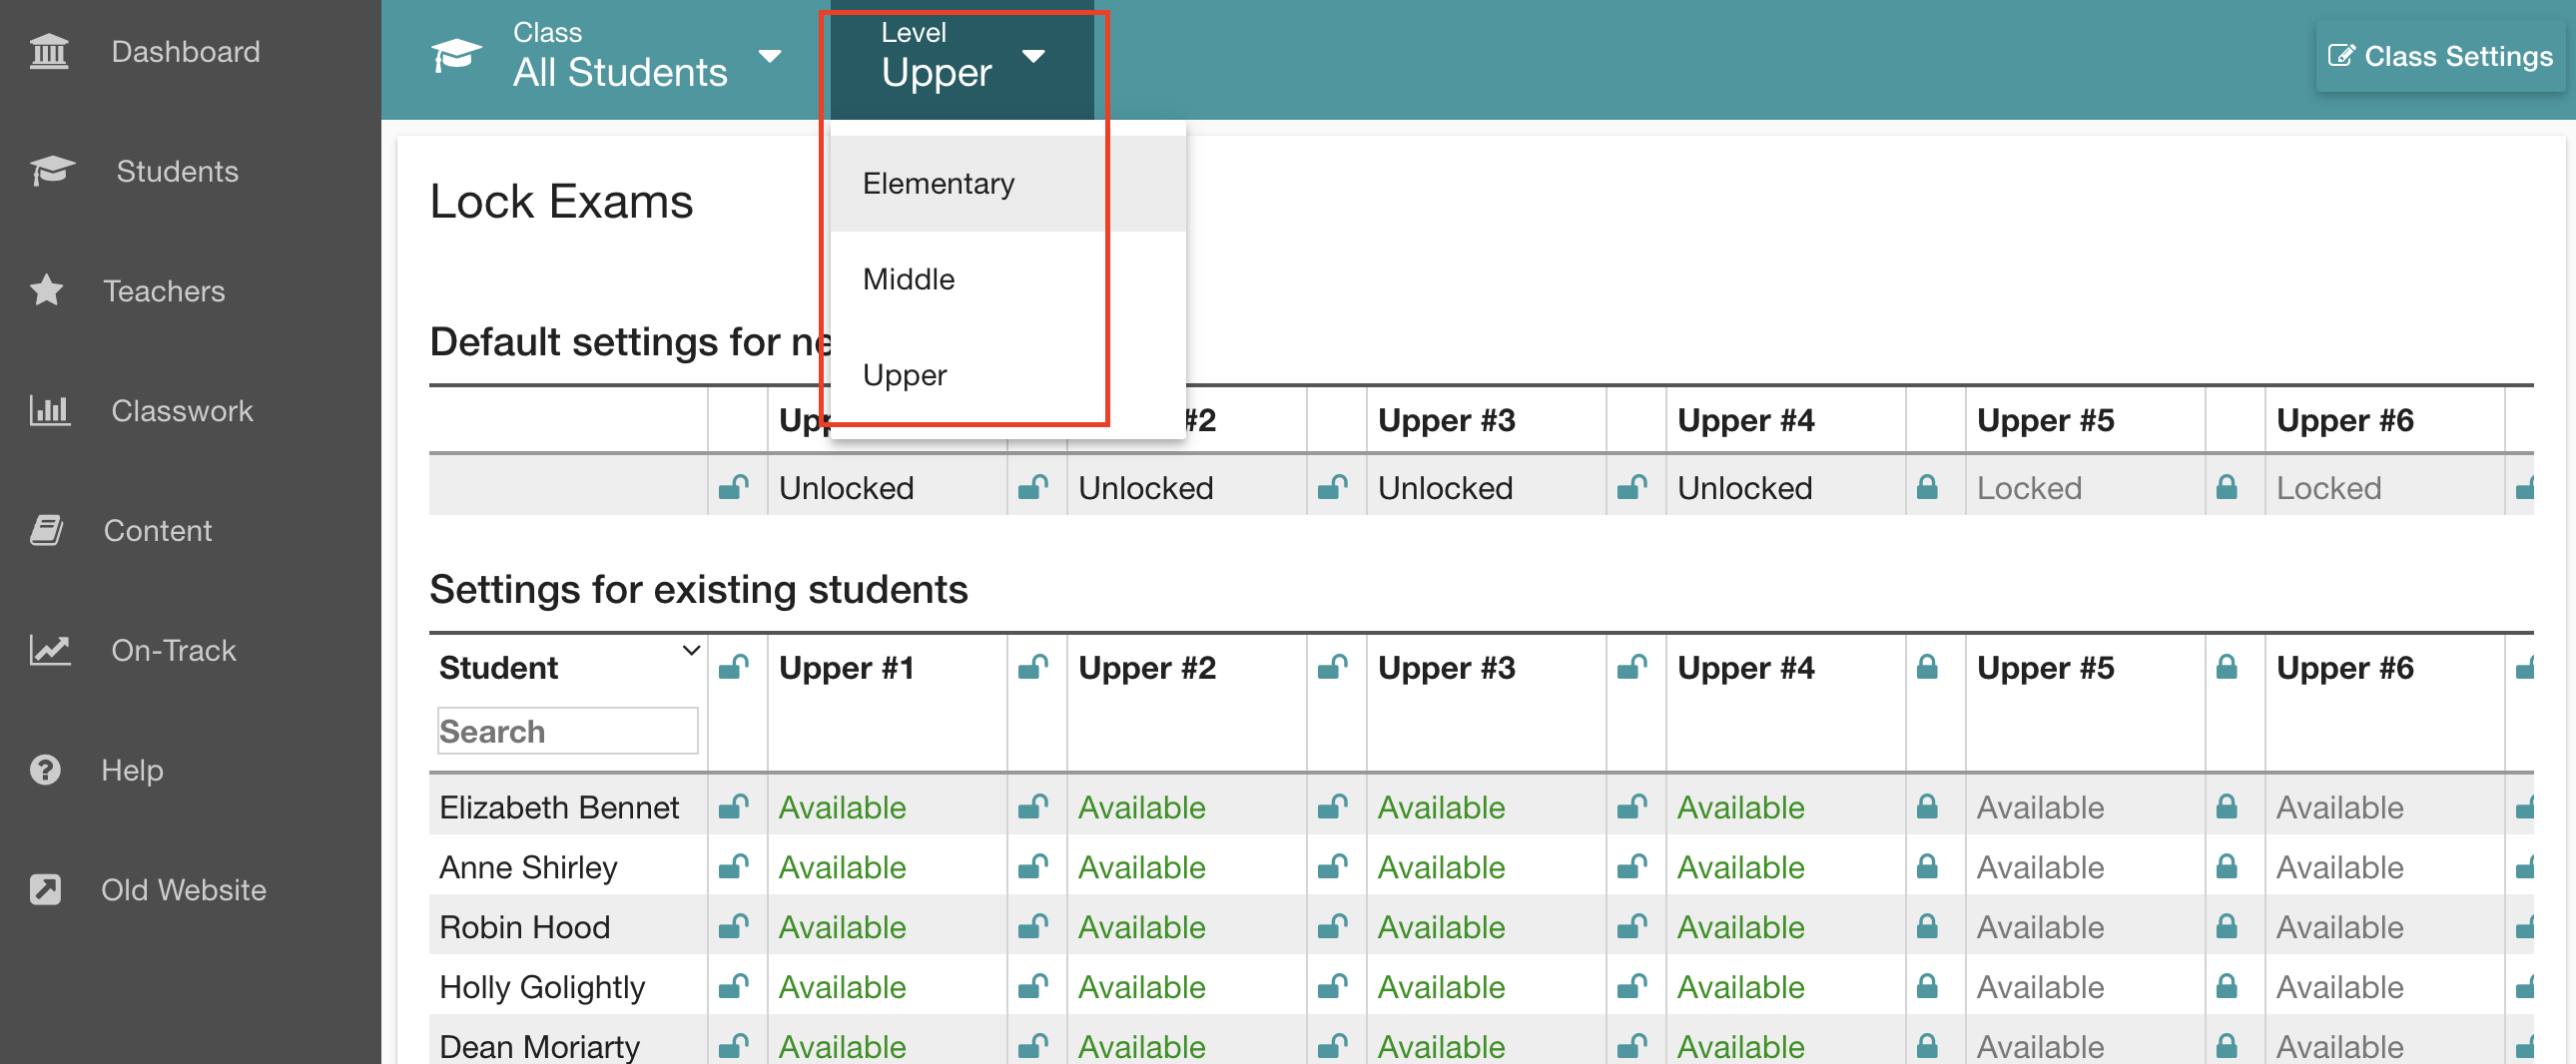This screenshot has width=2576, height=1064.
Task: Toggle Upper #5 column lock for all students
Action: 1927,667
